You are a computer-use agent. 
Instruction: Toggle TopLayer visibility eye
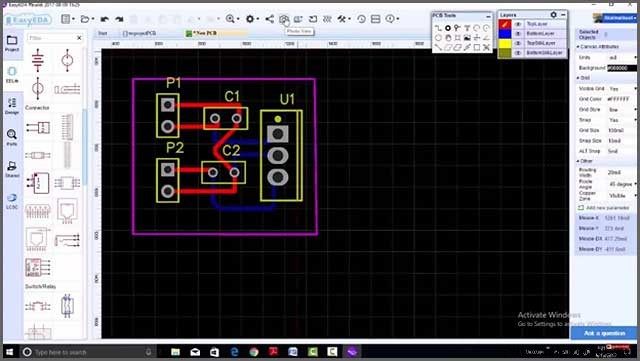click(x=518, y=24)
